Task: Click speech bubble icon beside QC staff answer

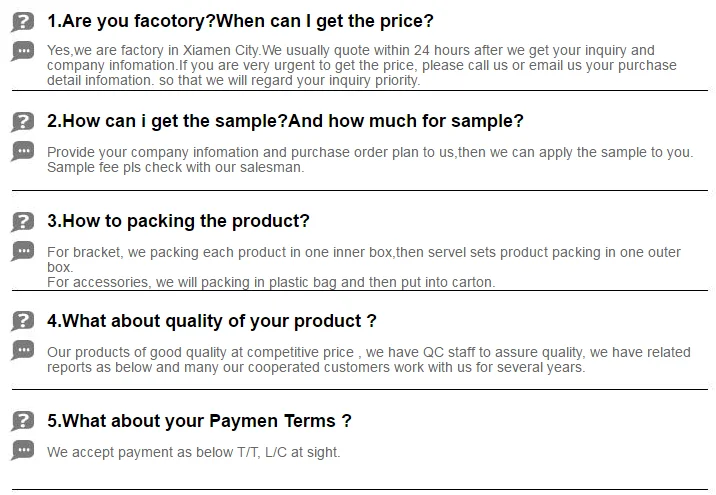Action: (x=22, y=351)
